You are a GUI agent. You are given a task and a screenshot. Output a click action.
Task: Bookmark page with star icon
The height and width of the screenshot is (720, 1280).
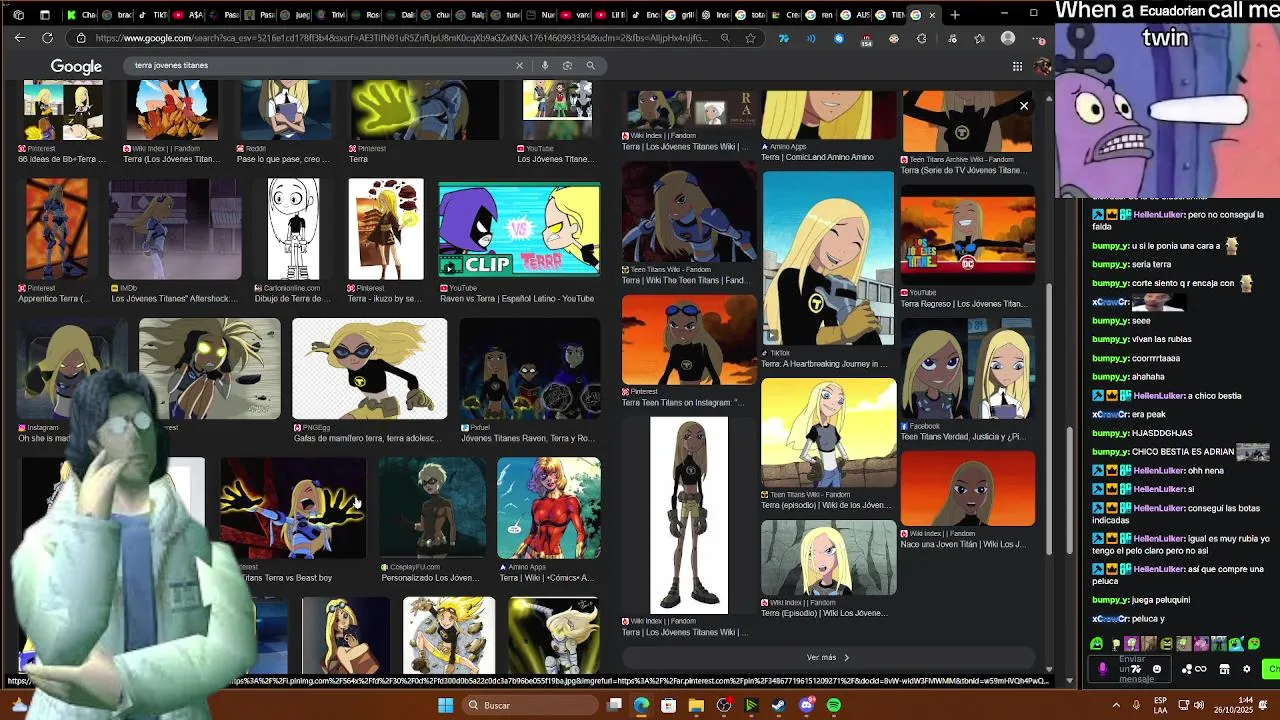[750, 38]
